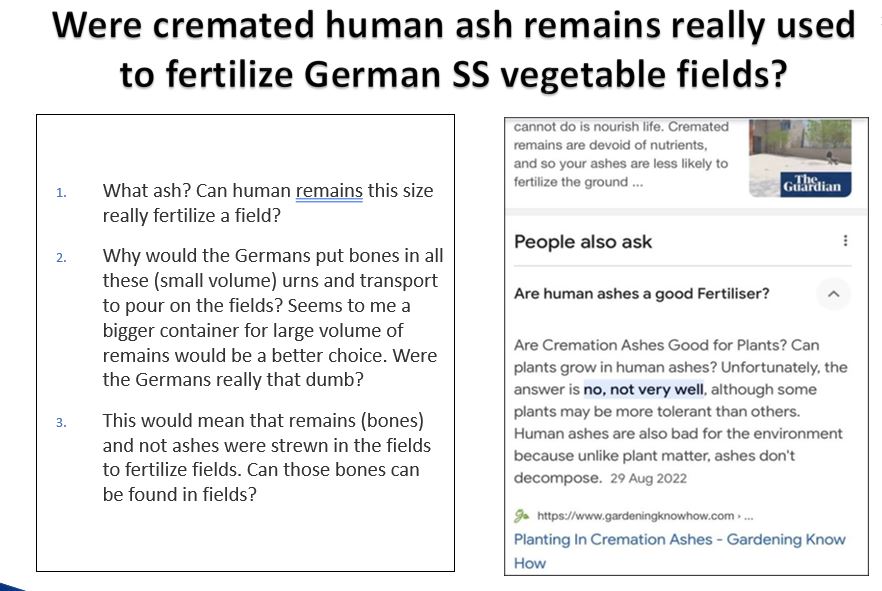The height and width of the screenshot is (591, 882).
Task: Select list number 2 marker
Action: (61, 258)
